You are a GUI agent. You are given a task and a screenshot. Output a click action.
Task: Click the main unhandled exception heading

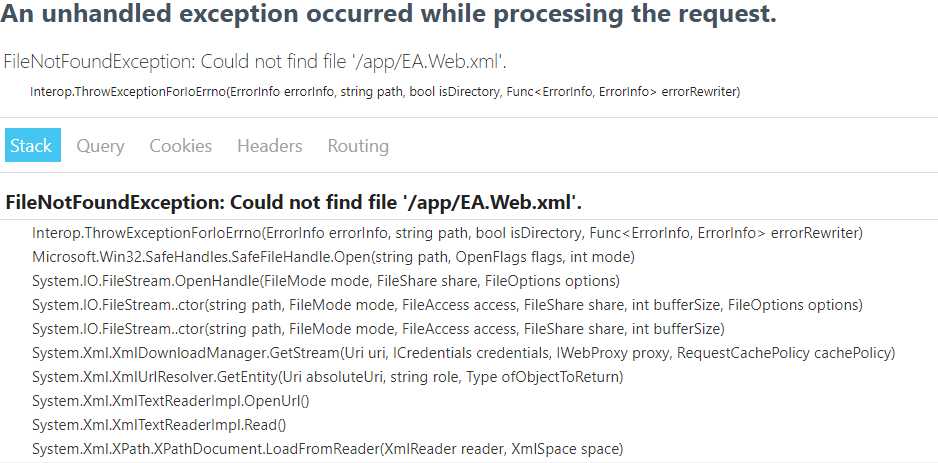tap(388, 15)
